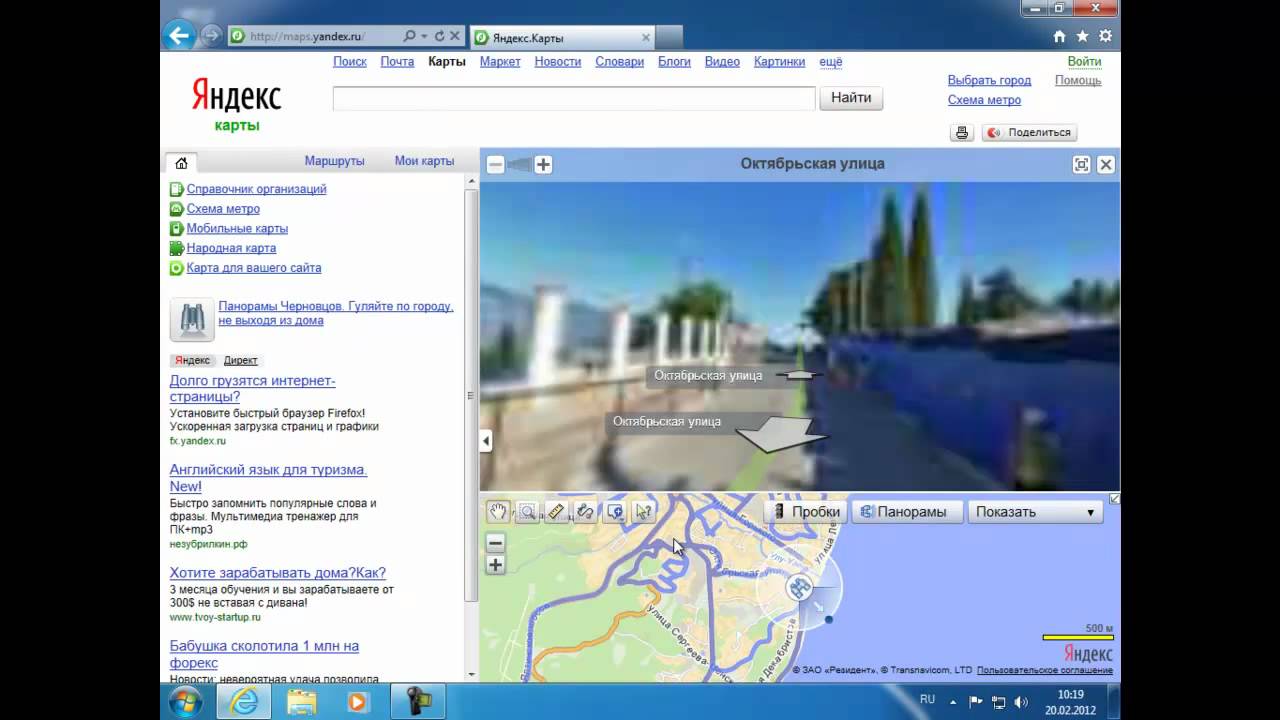The image size is (1280, 720).
Task: Go back with browser back arrow
Action: click(x=179, y=36)
